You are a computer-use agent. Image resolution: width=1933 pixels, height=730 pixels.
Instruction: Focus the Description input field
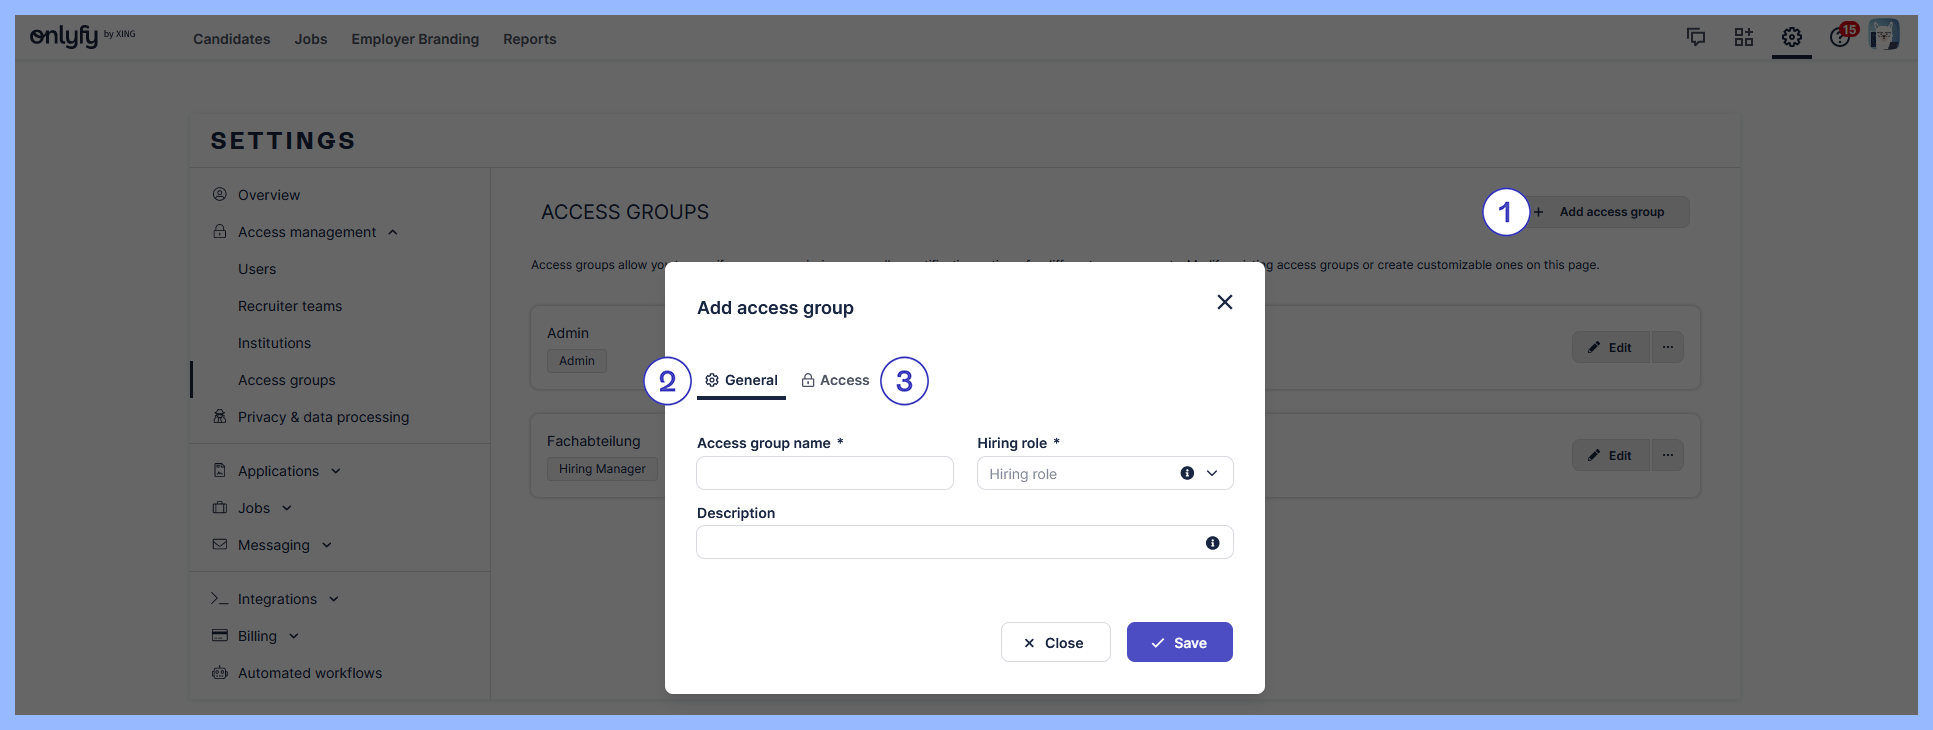[965, 542]
